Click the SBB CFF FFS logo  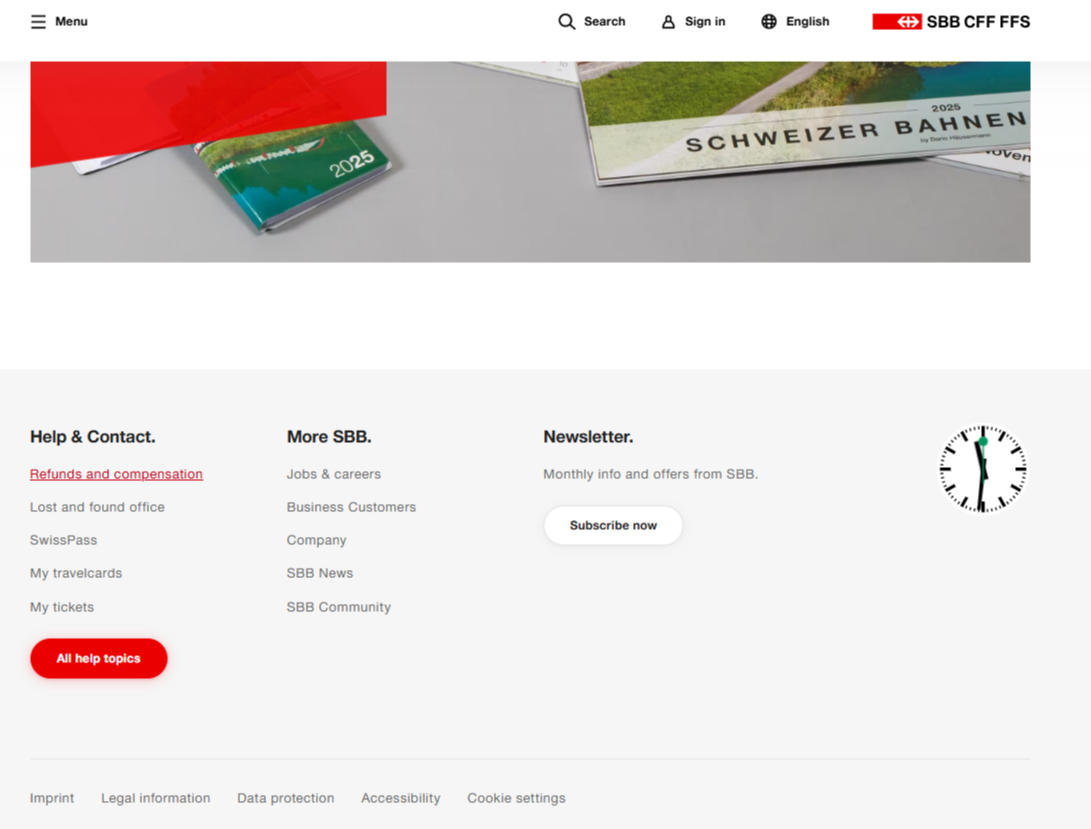951,22
